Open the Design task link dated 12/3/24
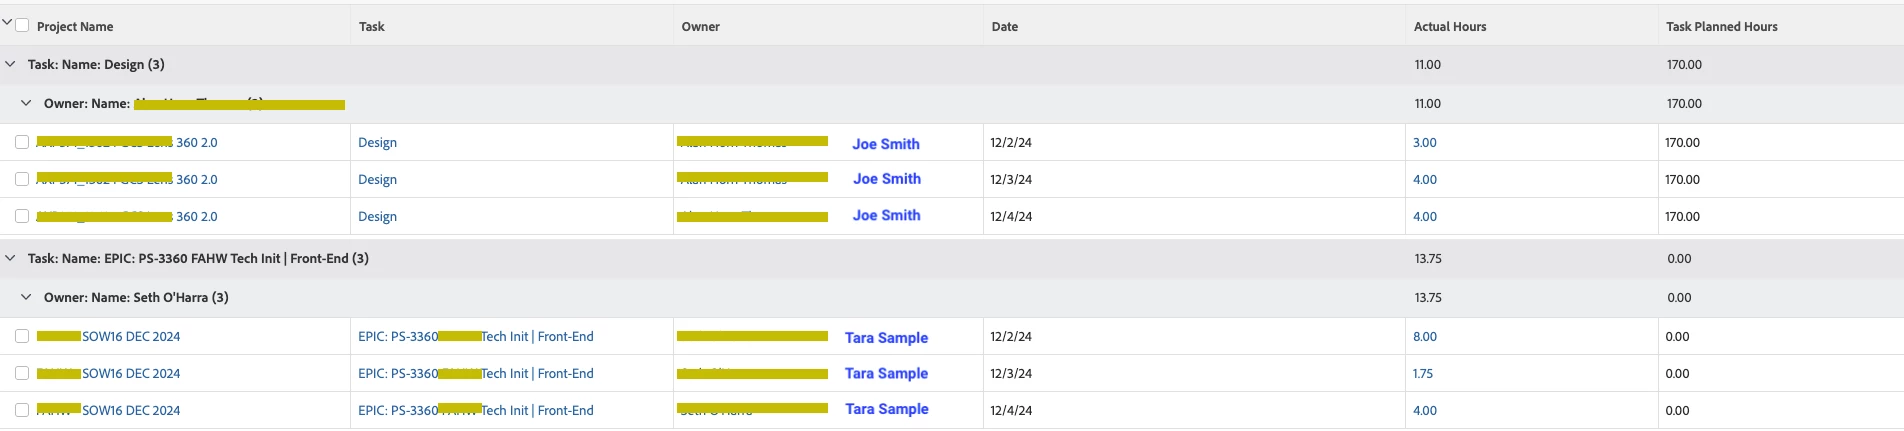1904x431 pixels. [377, 180]
